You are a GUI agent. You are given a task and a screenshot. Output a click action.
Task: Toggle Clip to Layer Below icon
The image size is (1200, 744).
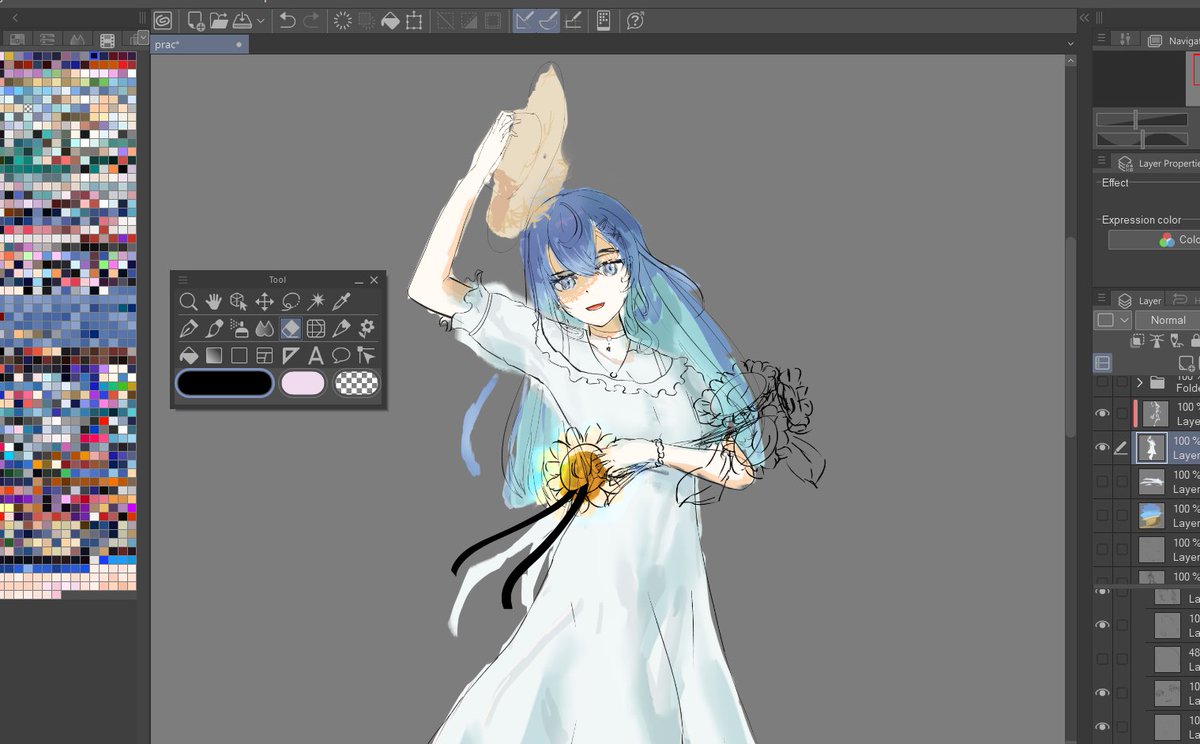1138,341
